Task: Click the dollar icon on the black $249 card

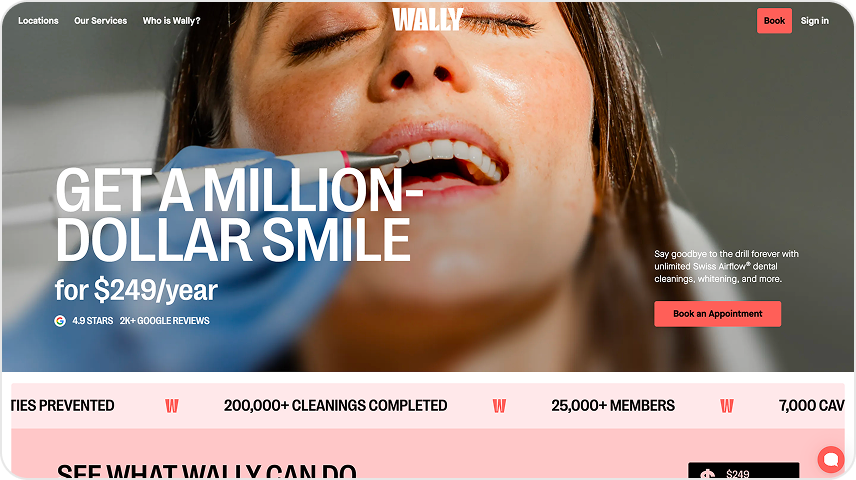Action: point(708,475)
